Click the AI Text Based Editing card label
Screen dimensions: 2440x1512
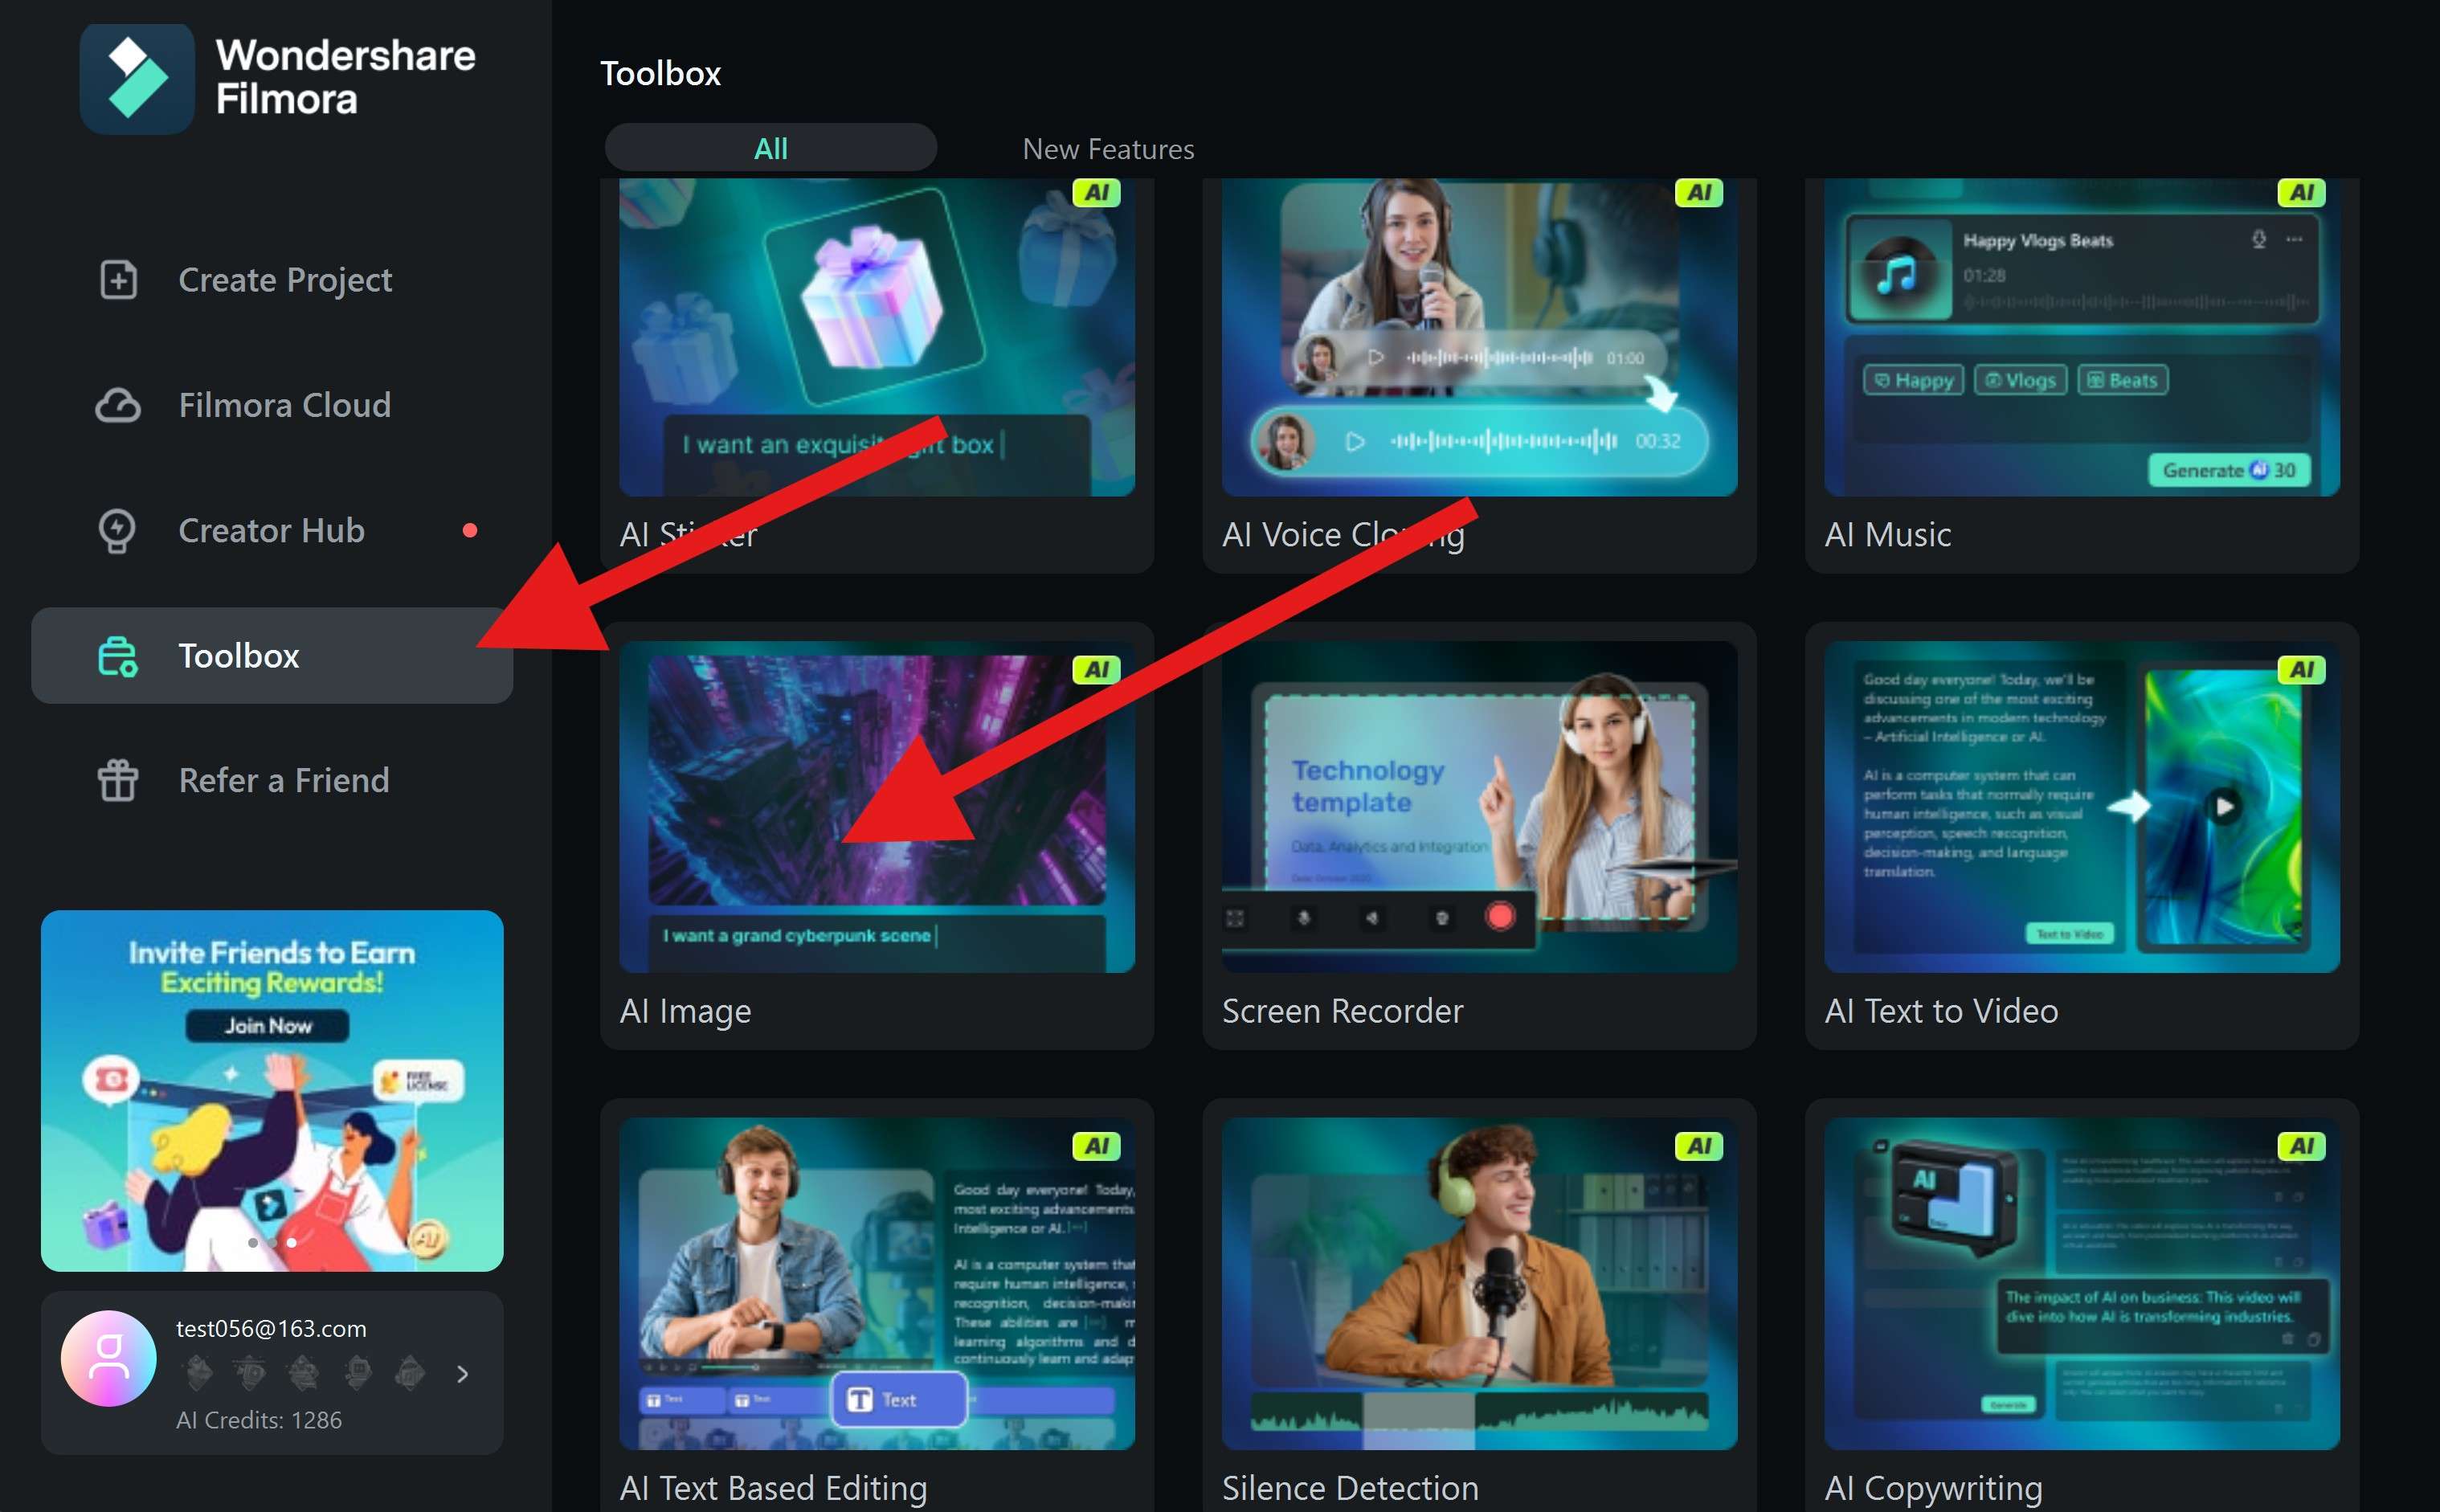(x=773, y=1489)
